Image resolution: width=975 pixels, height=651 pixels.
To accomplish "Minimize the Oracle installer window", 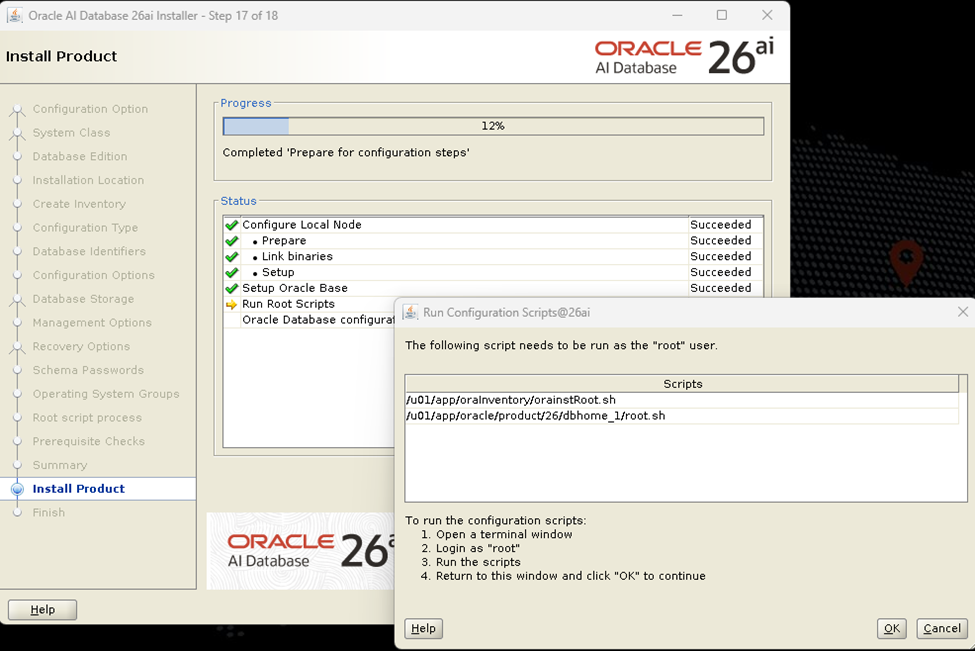I will (x=677, y=15).
